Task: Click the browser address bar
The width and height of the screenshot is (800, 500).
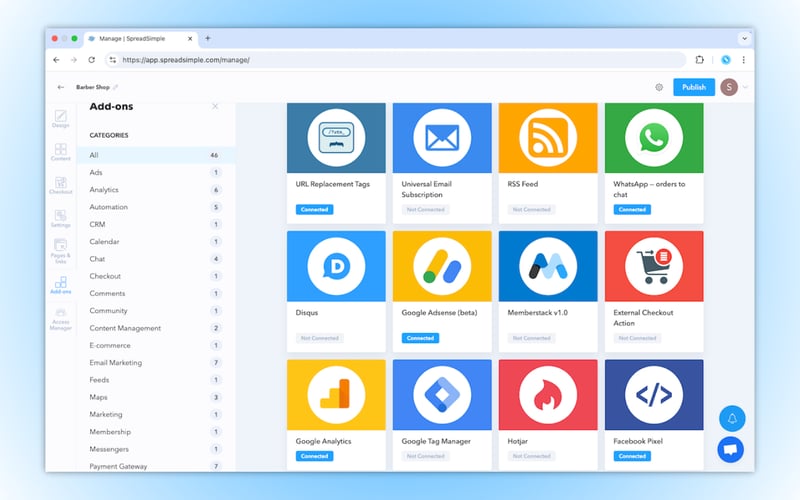Action: point(395,60)
